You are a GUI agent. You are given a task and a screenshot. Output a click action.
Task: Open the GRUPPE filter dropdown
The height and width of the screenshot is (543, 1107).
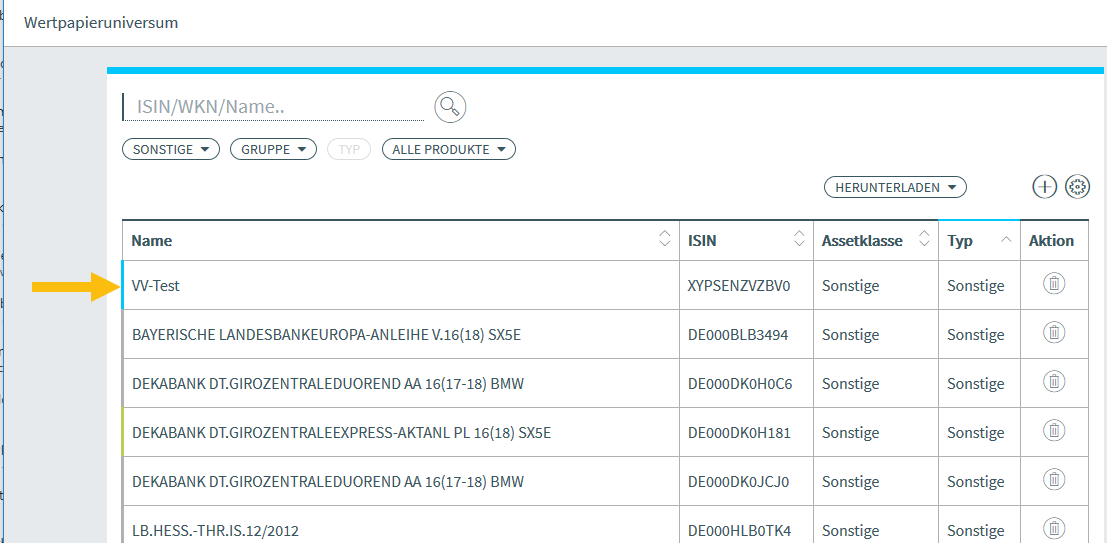click(x=273, y=149)
